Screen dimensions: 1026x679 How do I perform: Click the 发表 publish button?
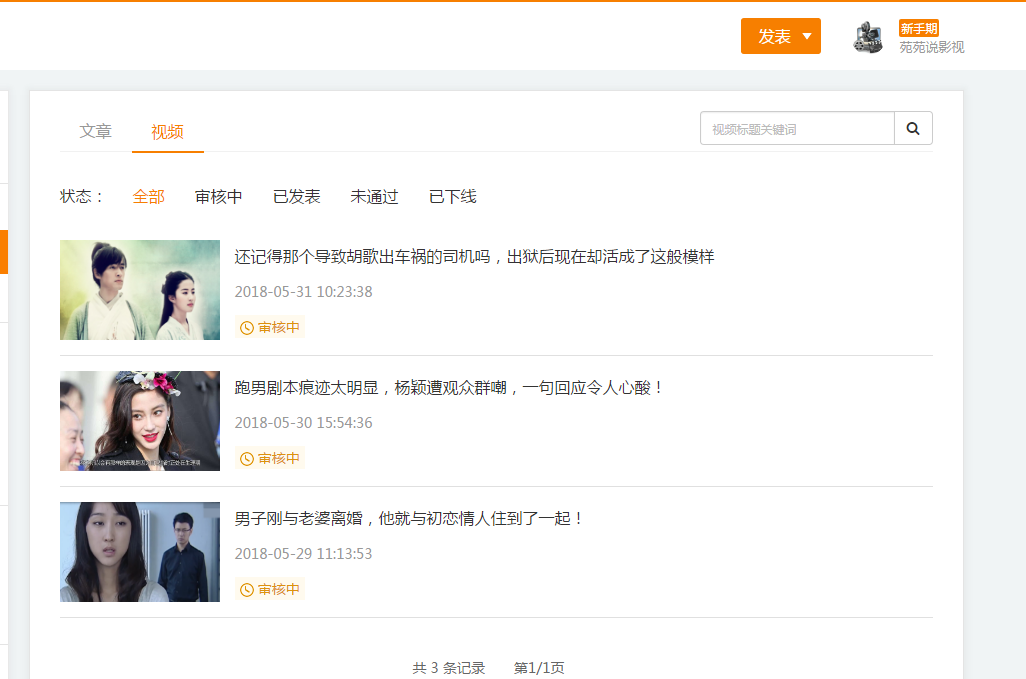click(770, 35)
